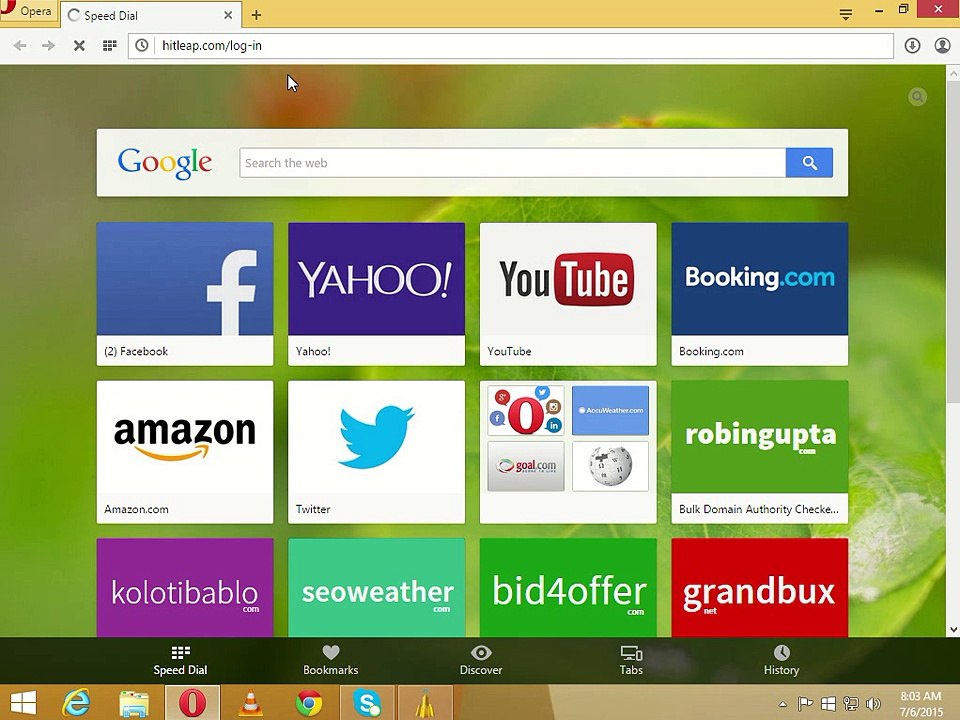Open the seoweather speed dial tile

click(x=377, y=588)
